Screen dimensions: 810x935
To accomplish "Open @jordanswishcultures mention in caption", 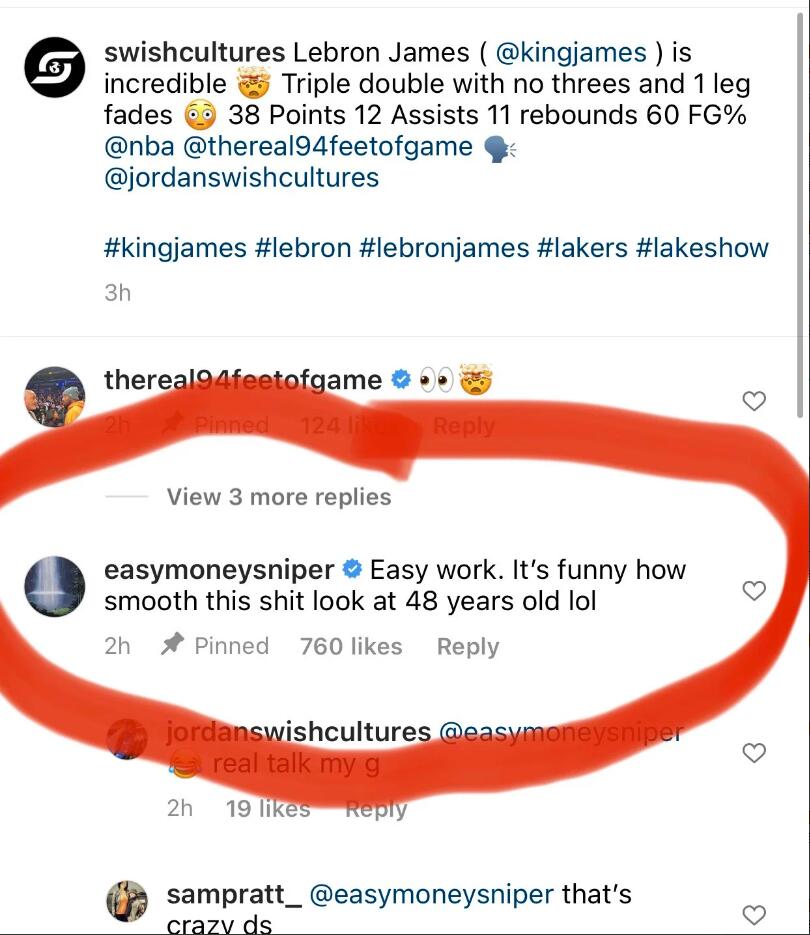I will point(242,178).
